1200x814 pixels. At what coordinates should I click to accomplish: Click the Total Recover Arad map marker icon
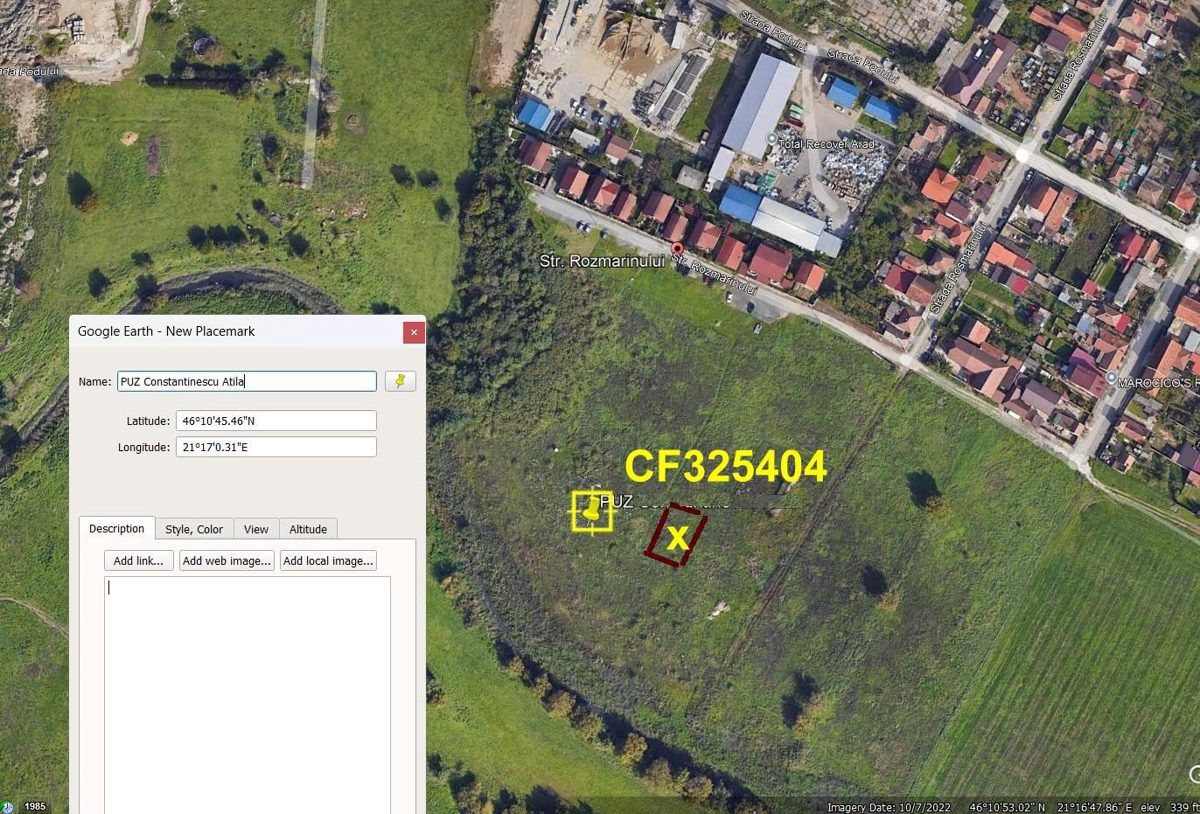coord(771,137)
